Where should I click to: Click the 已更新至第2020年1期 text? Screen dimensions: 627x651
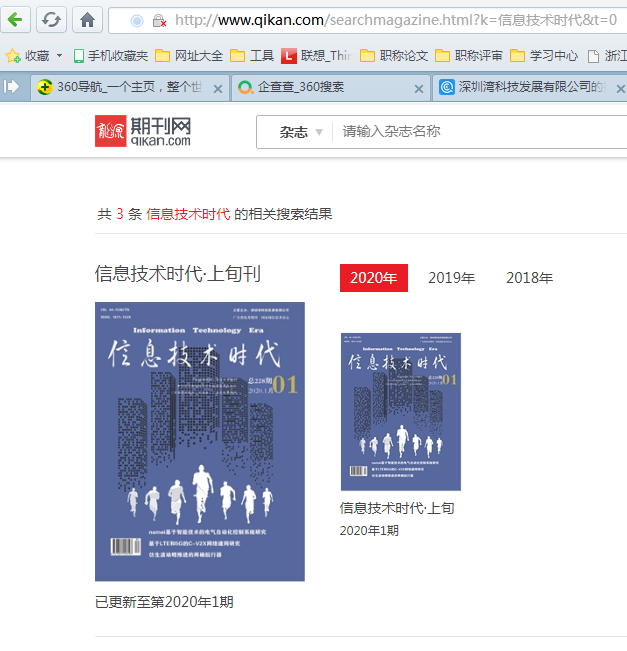[164, 602]
